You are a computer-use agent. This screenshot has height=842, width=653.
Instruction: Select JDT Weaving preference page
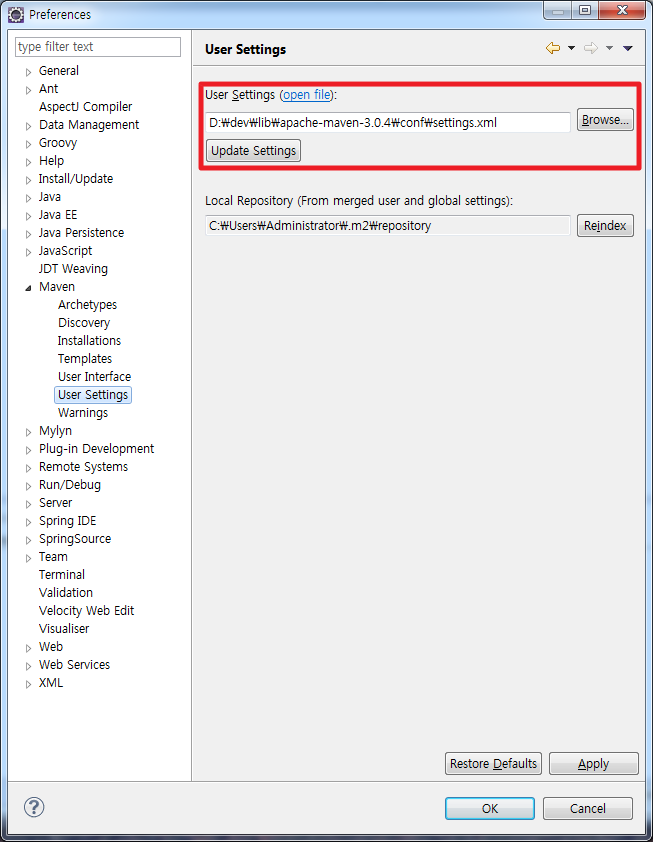click(x=73, y=268)
